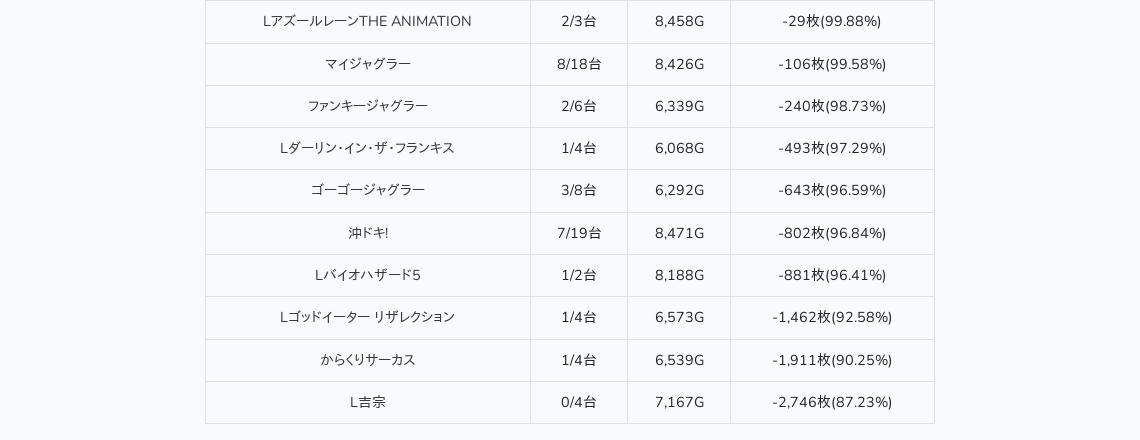This screenshot has width=1140, height=440.
Task: Select the -493枚(97.29%) result cell
Action: pos(832,148)
